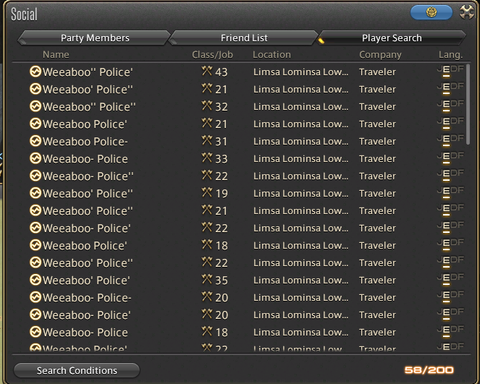The width and height of the screenshot is (480, 384).
Task: Click class icon next to level 43
Action: [x=207, y=71]
